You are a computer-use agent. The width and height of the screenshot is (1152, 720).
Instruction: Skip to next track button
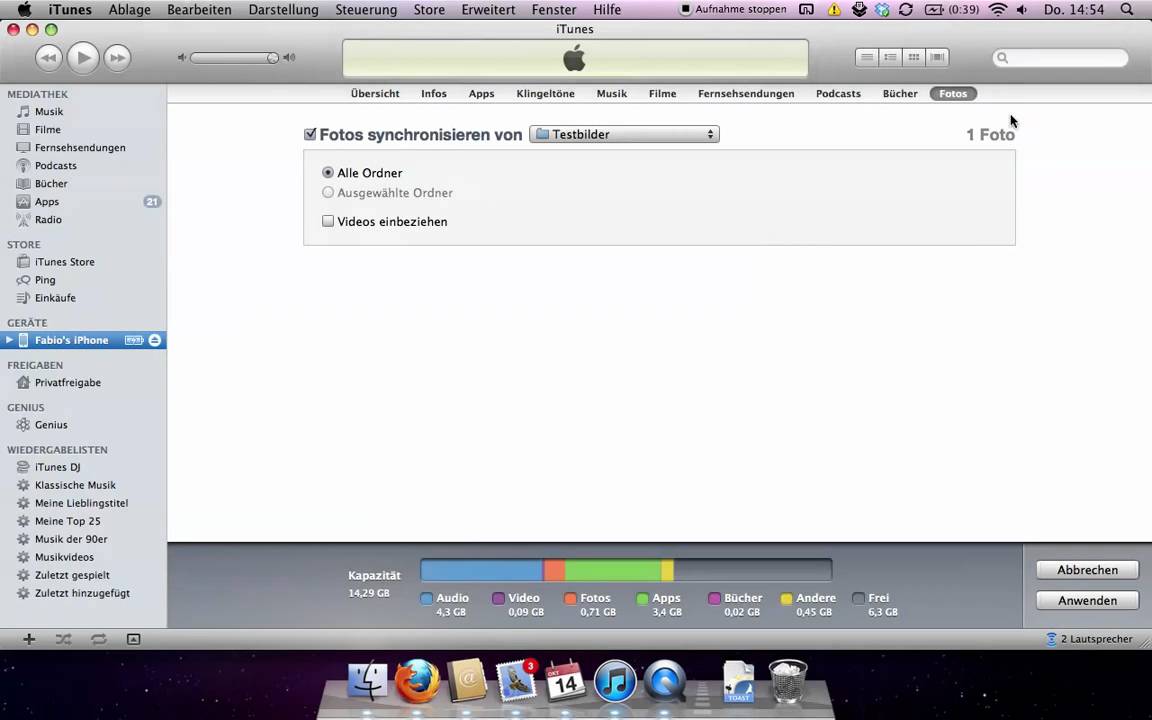click(117, 57)
